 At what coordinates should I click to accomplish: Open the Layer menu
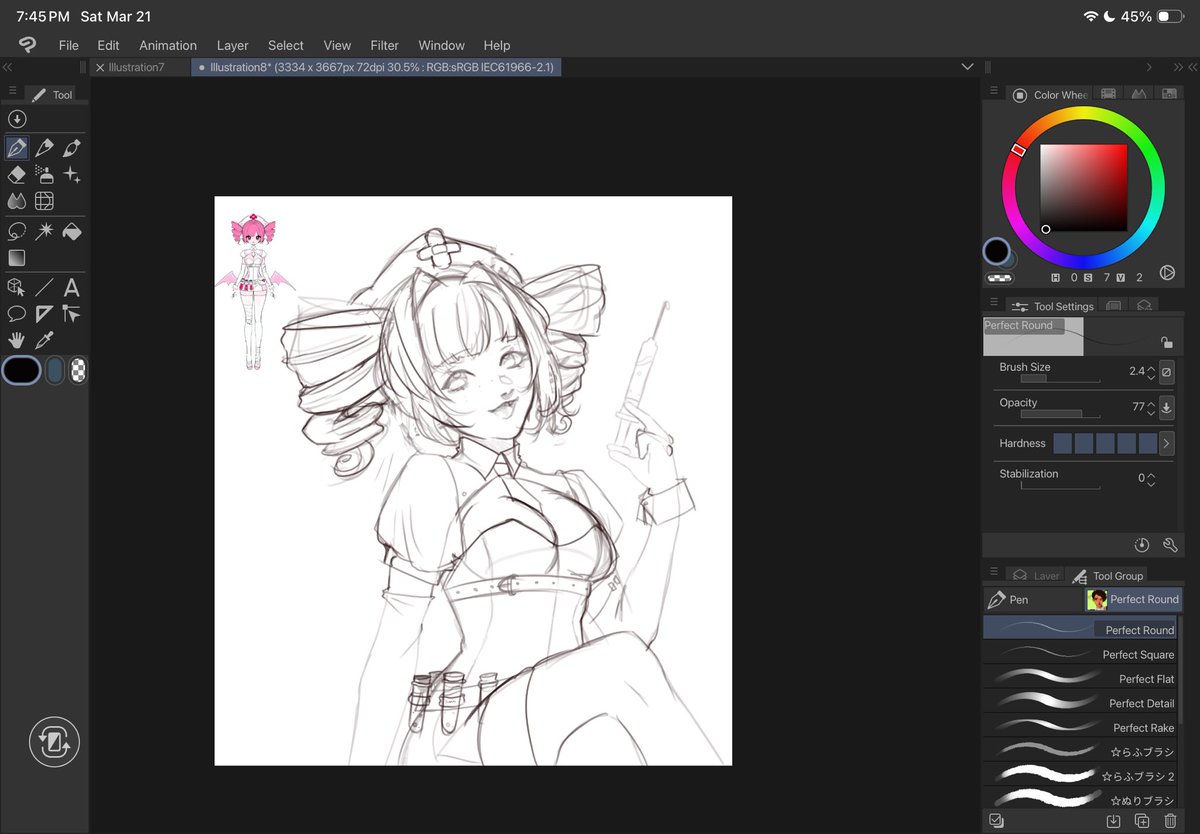(232, 45)
